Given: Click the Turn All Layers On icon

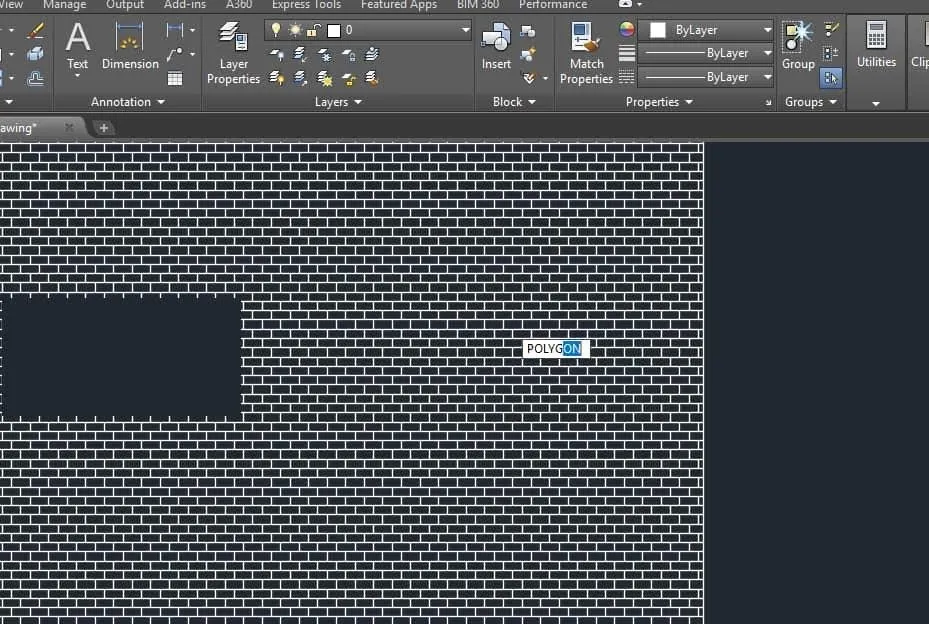Looking at the screenshot, I should [x=277, y=78].
